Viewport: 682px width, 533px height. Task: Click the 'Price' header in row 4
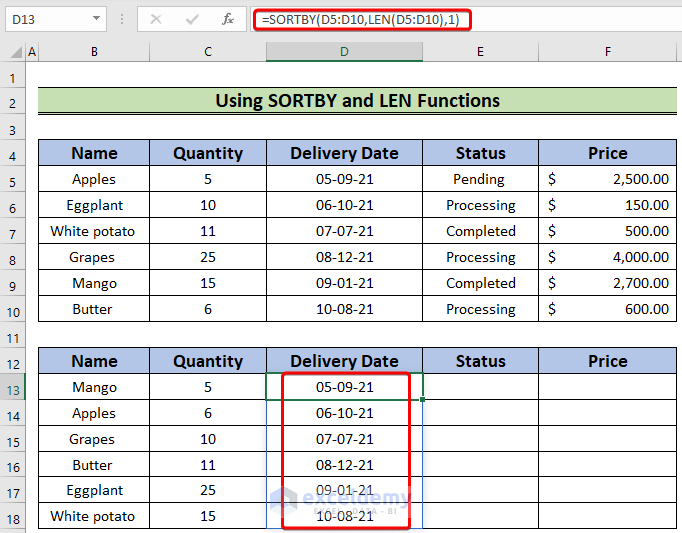(x=608, y=153)
